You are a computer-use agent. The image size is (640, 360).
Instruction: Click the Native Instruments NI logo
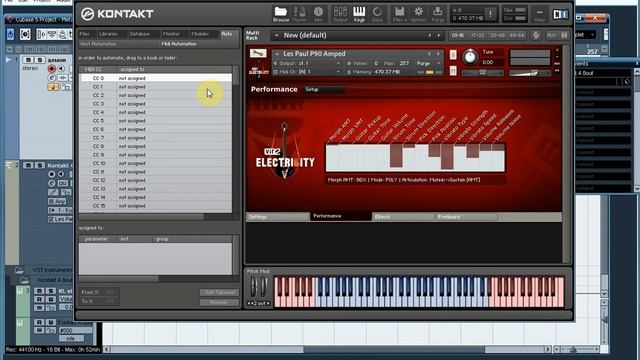[x=560, y=14]
